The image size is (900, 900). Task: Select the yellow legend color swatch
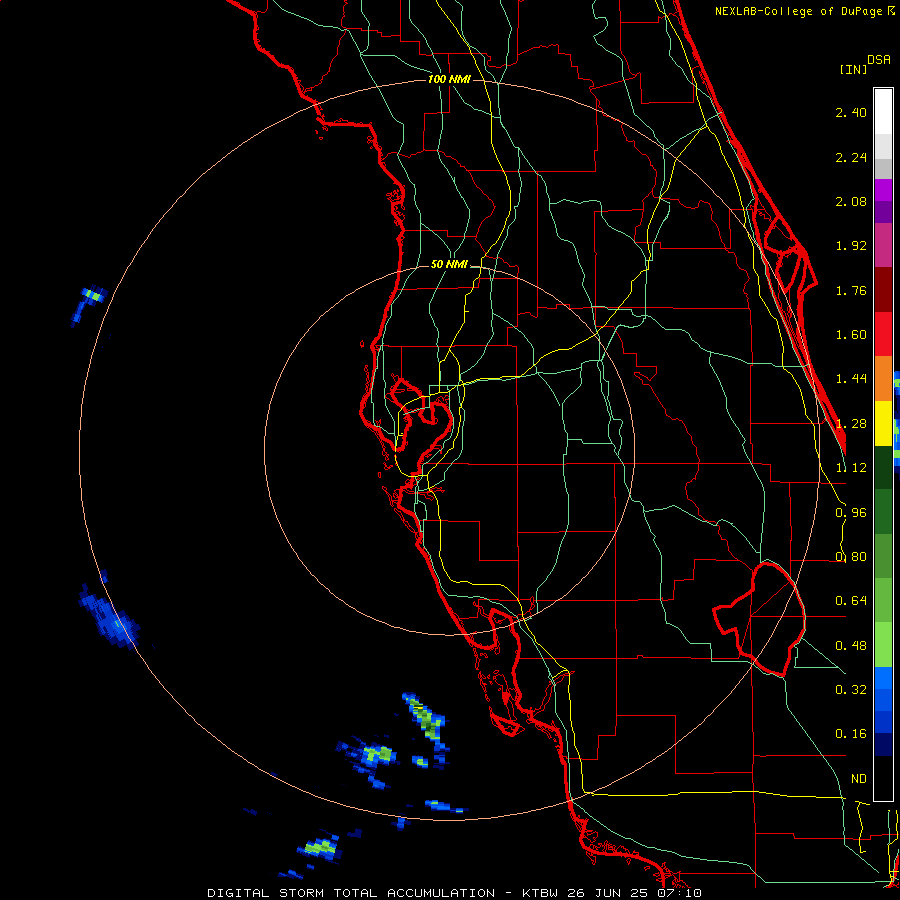click(x=883, y=423)
